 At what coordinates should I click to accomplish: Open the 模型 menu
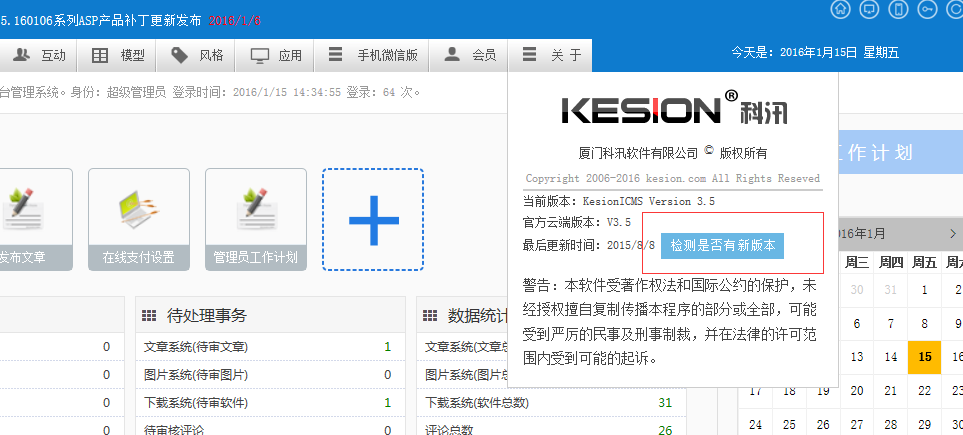pos(118,56)
